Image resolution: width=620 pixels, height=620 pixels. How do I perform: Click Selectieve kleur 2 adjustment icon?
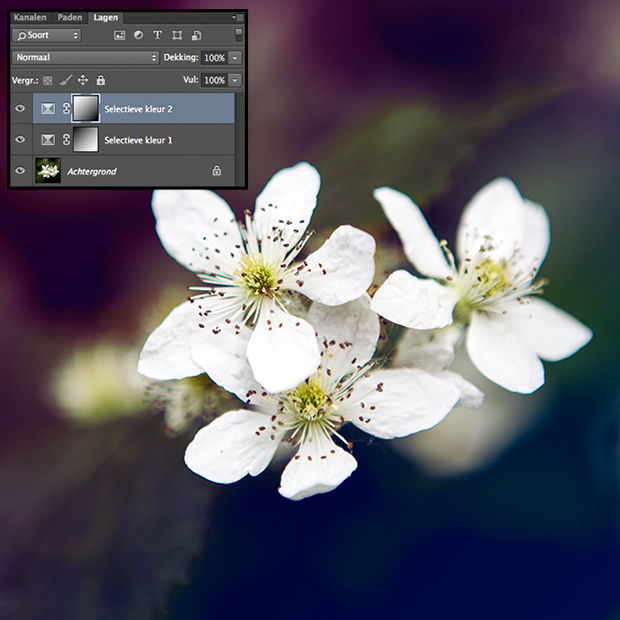click(48, 108)
